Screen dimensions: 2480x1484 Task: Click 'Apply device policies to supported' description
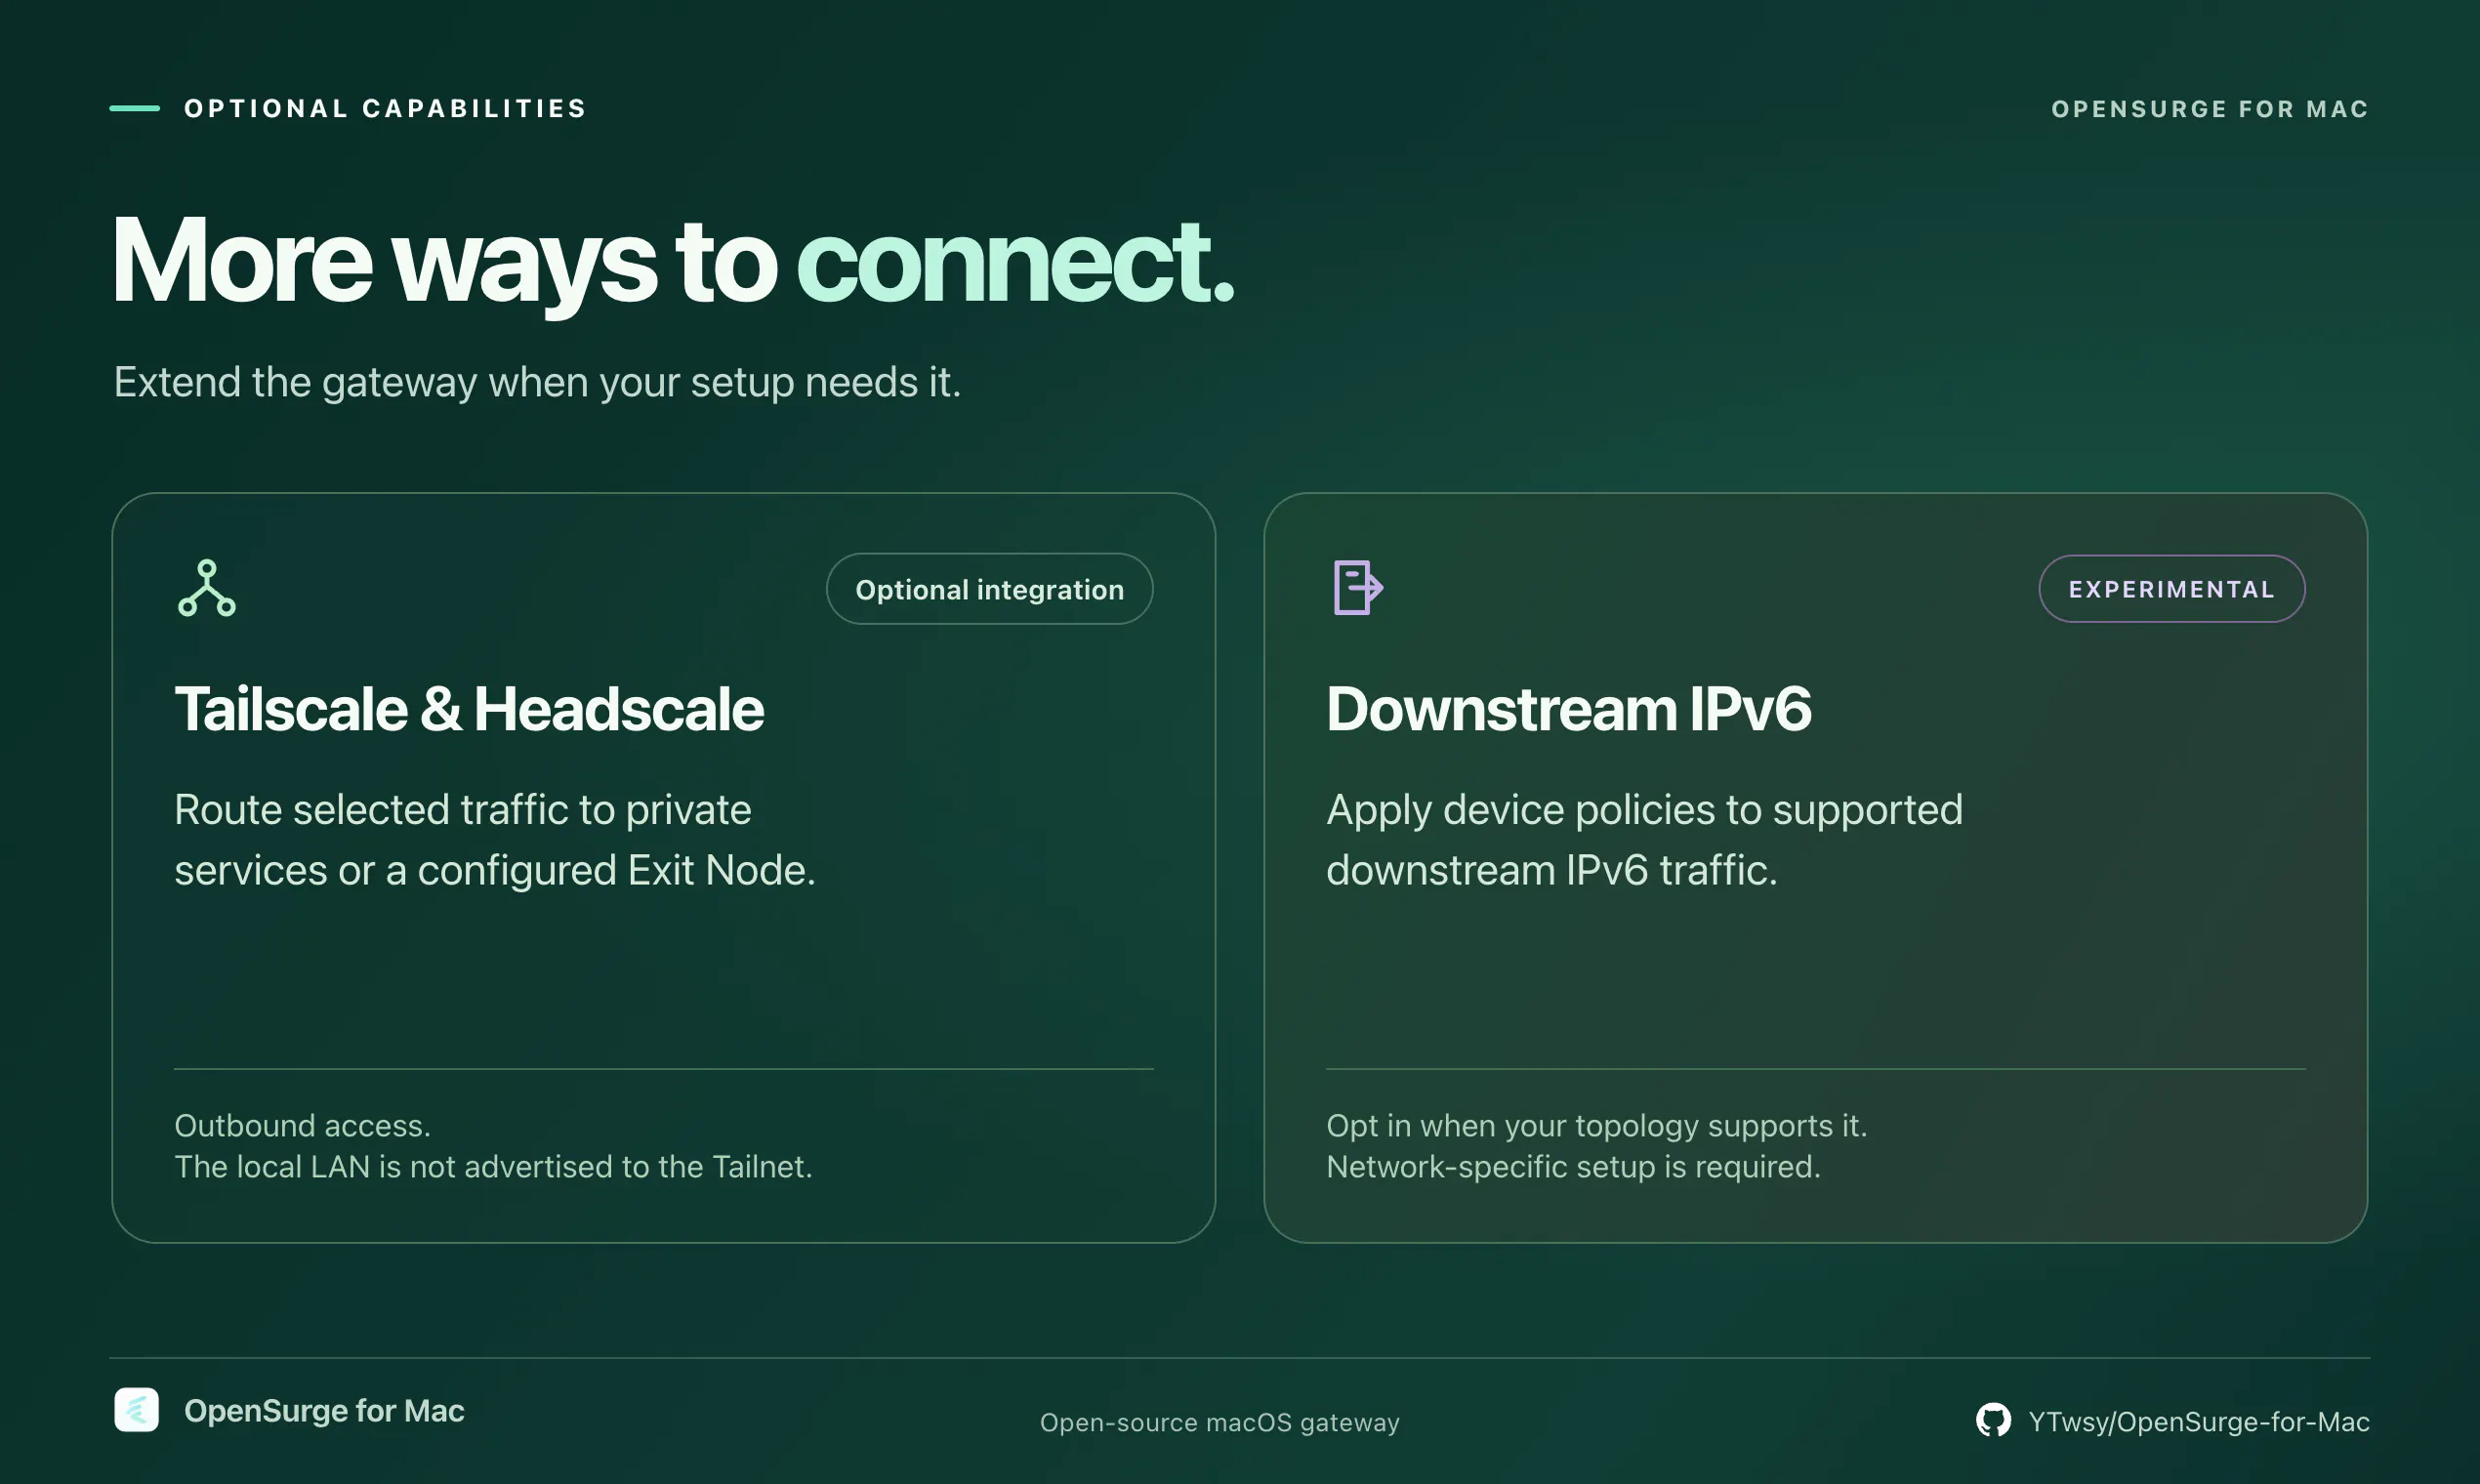1645,810
